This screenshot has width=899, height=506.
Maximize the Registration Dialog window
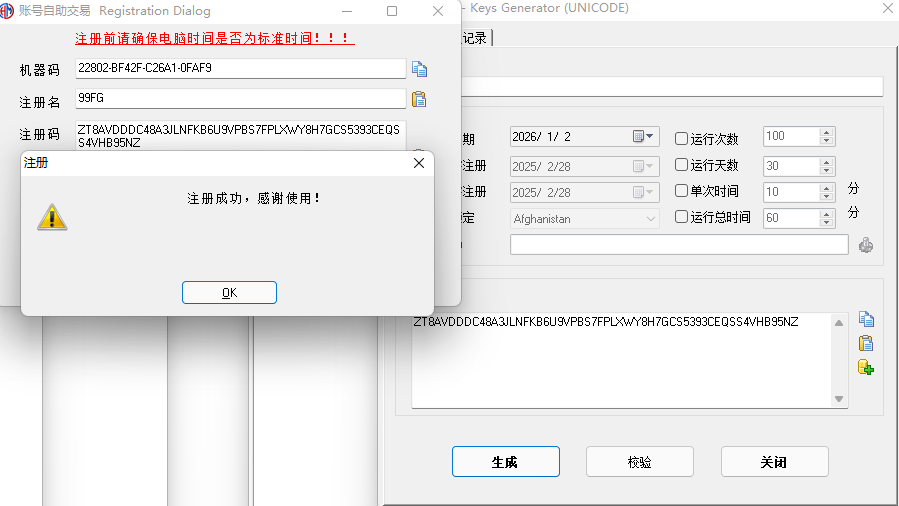point(392,11)
